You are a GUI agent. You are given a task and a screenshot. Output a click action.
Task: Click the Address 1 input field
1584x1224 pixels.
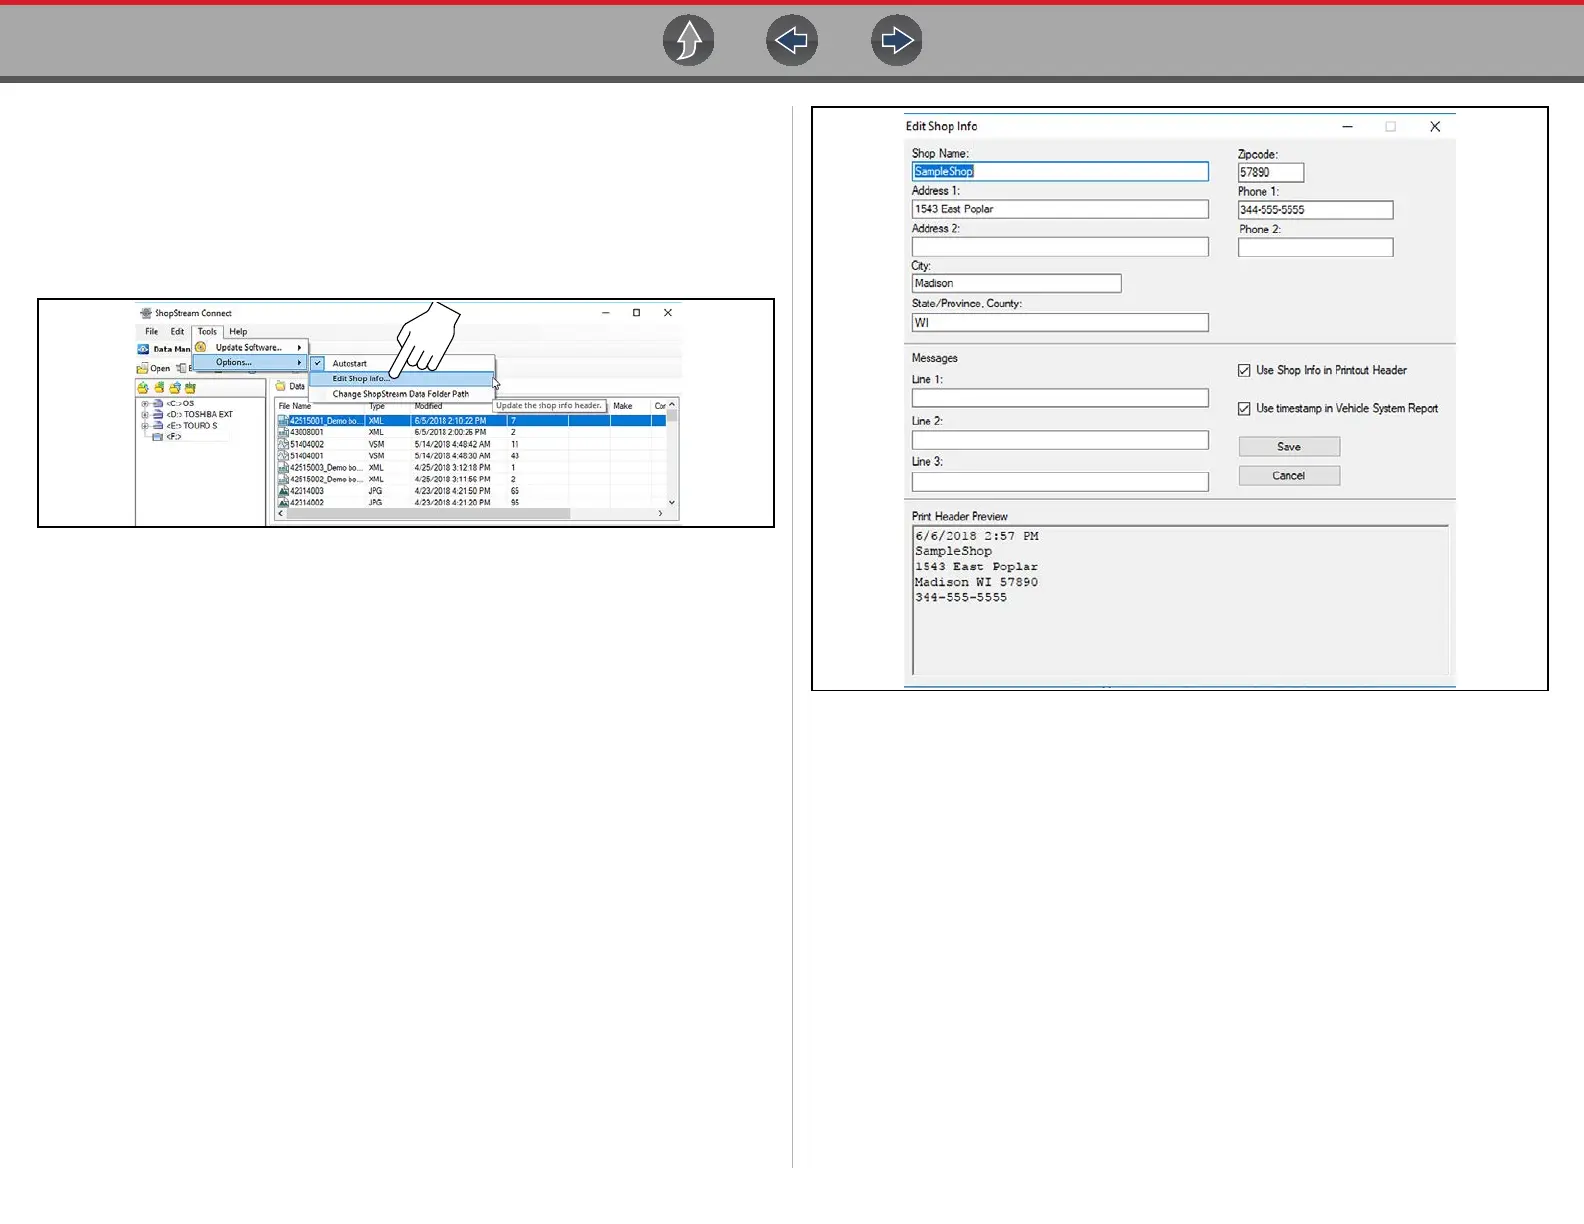click(x=1060, y=209)
